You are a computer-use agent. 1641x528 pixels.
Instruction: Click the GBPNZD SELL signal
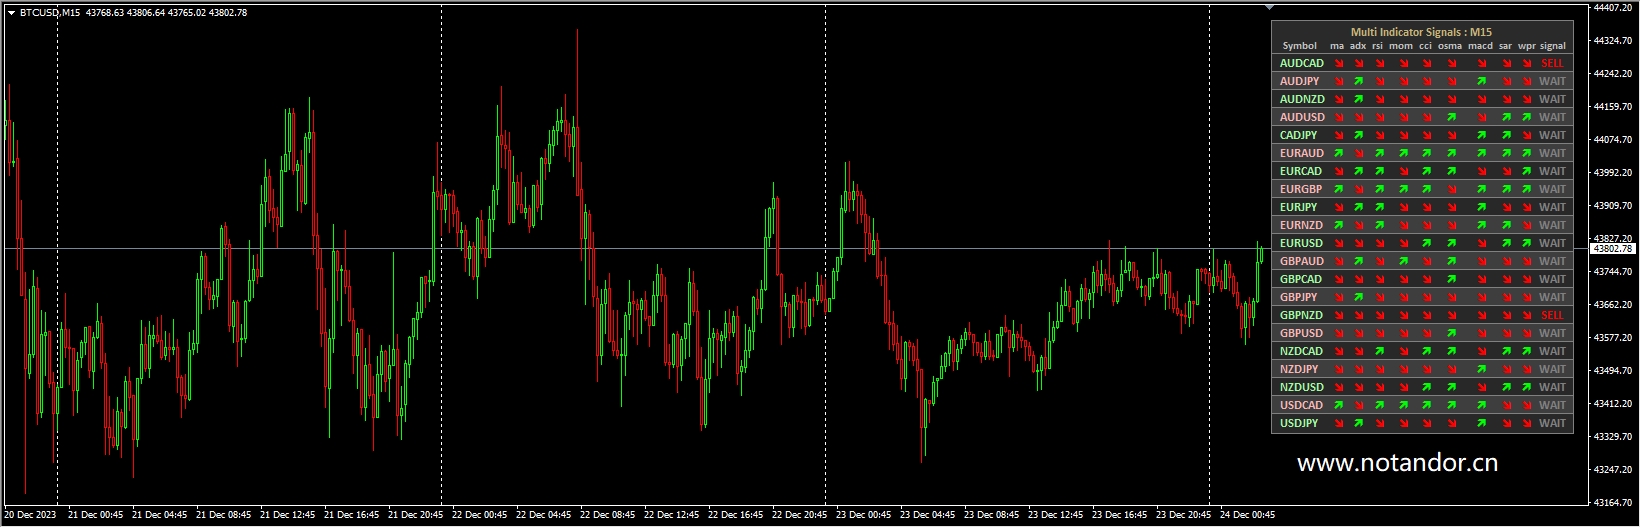[x=1552, y=315]
